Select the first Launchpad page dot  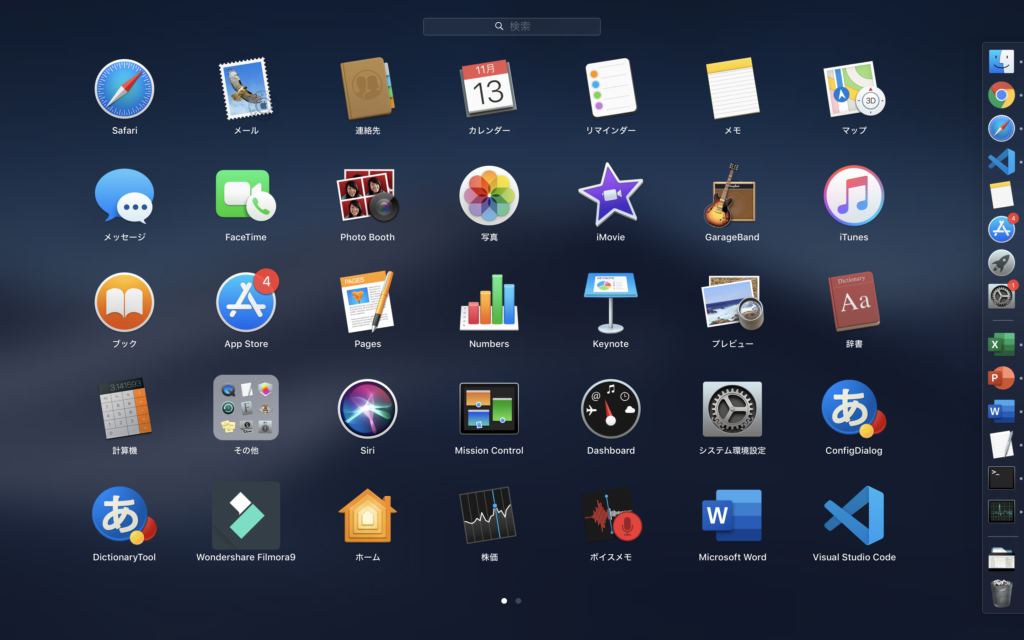tap(504, 601)
